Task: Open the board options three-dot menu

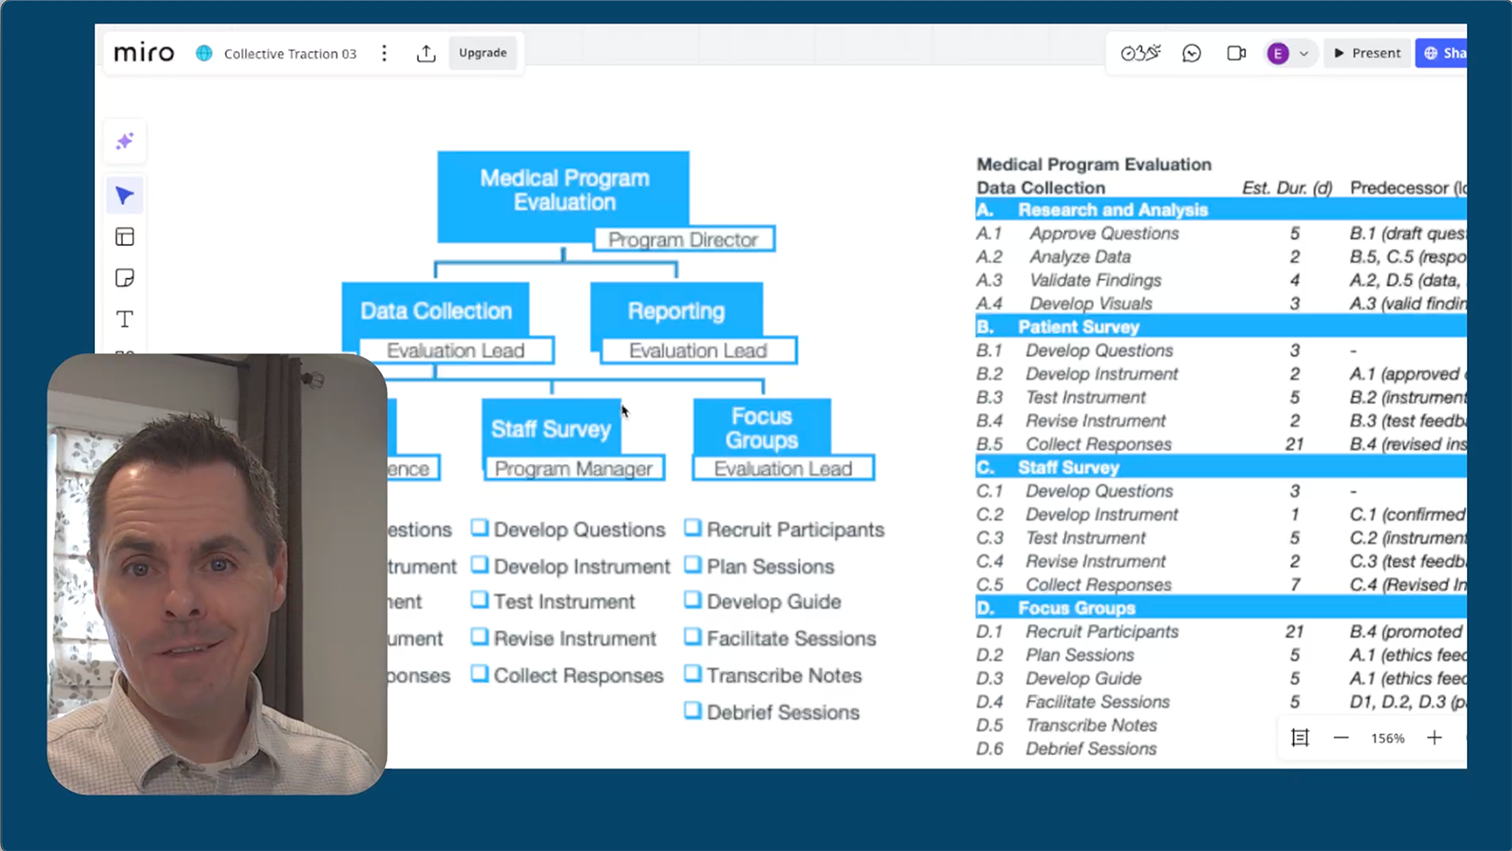Action: [384, 54]
